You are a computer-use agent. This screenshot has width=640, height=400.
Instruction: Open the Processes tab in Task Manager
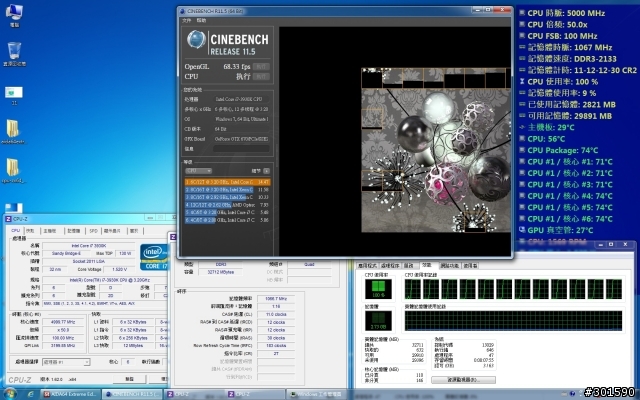pos(390,266)
